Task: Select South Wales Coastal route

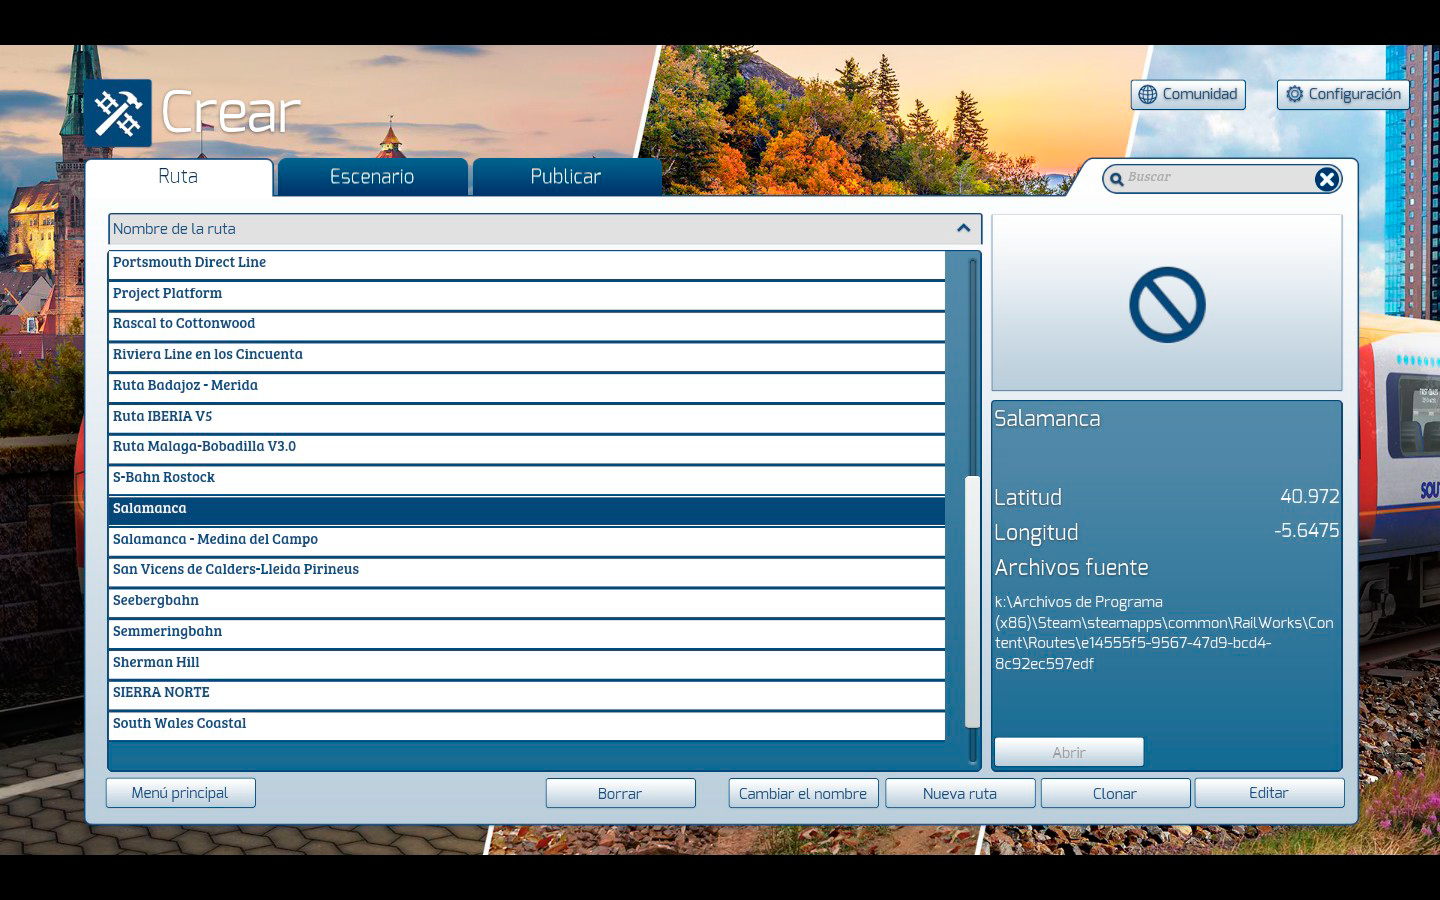Action: coord(527,724)
